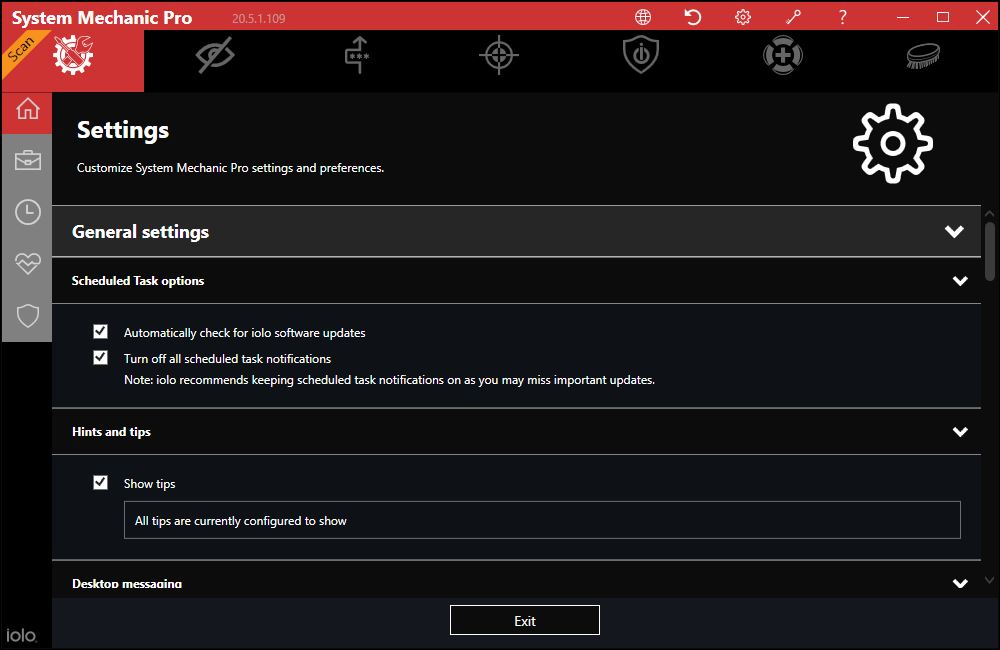Open the password manager signpost icon

(358, 55)
